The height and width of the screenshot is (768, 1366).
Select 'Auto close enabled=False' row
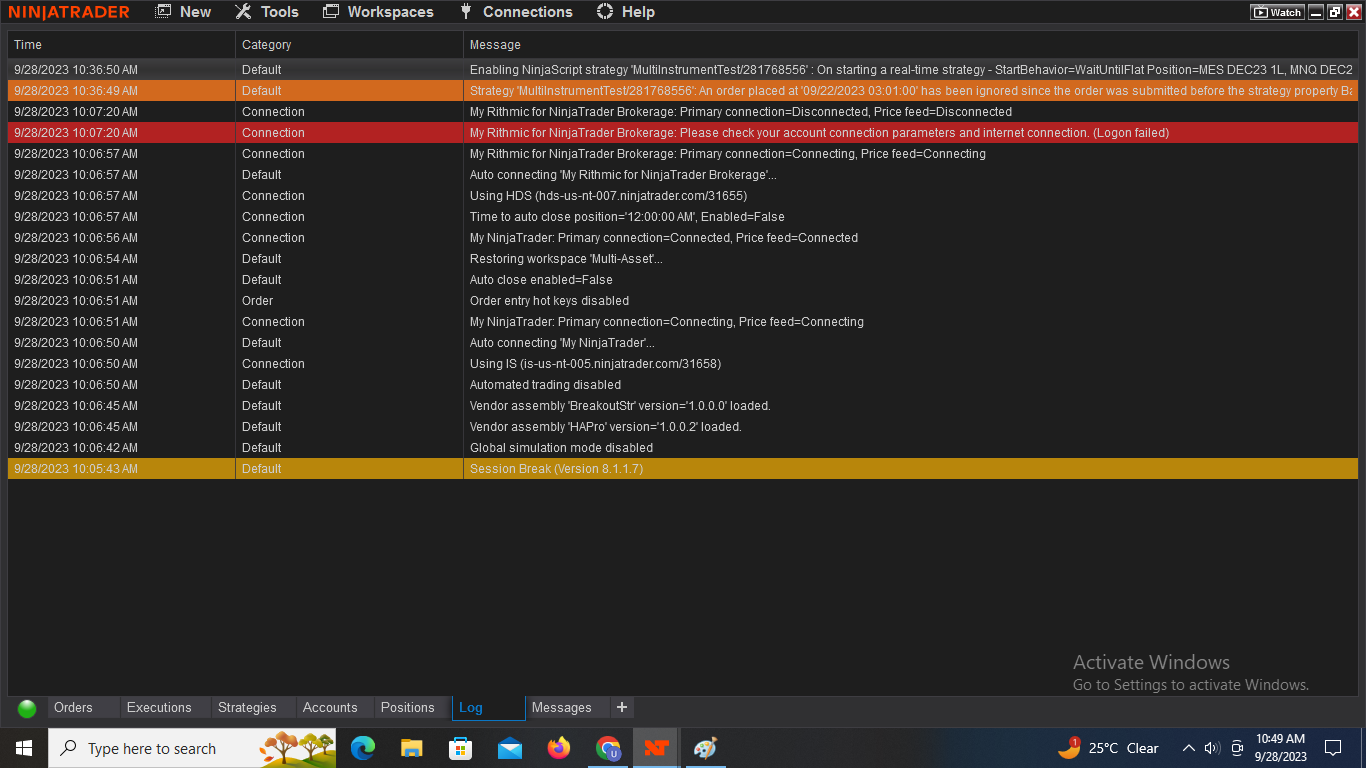(683, 280)
